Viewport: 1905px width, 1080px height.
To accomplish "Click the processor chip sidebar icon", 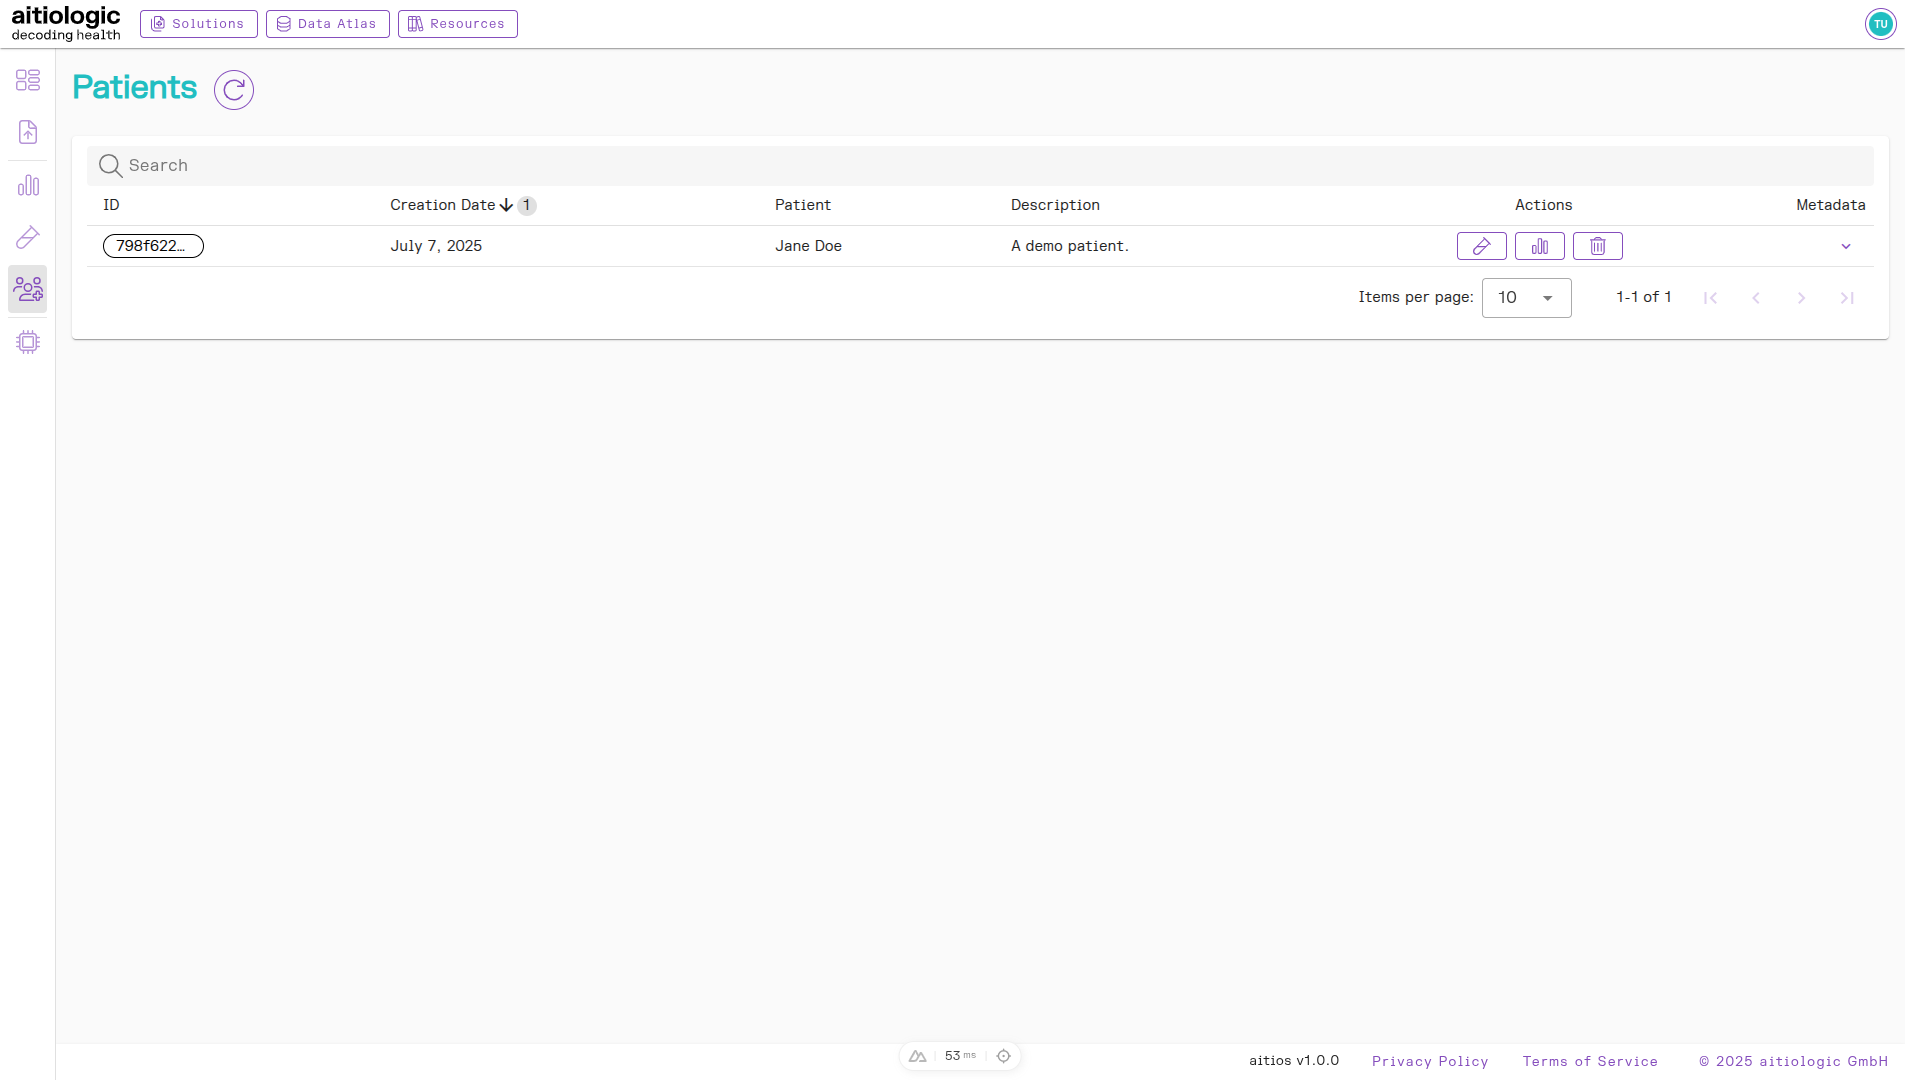I will (28, 342).
